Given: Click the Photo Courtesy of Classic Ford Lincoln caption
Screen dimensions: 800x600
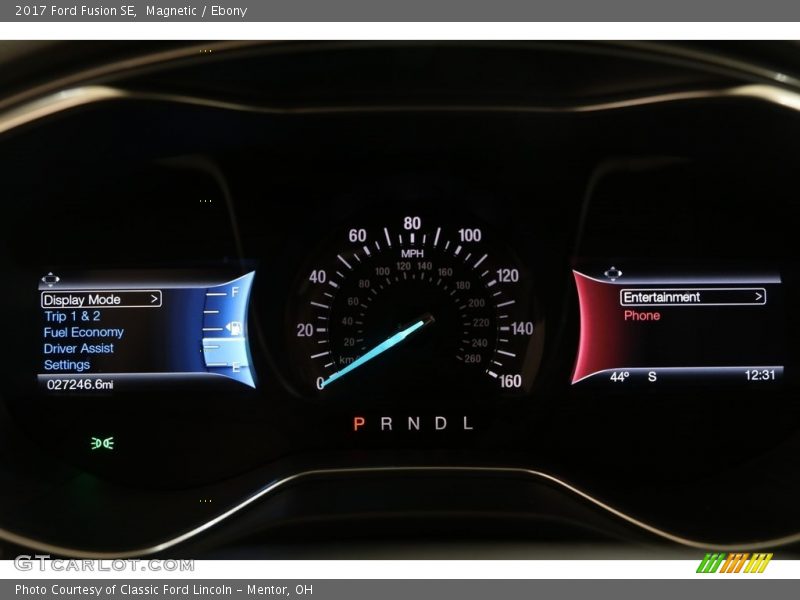Looking at the screenshot, I should coord(164,590).
